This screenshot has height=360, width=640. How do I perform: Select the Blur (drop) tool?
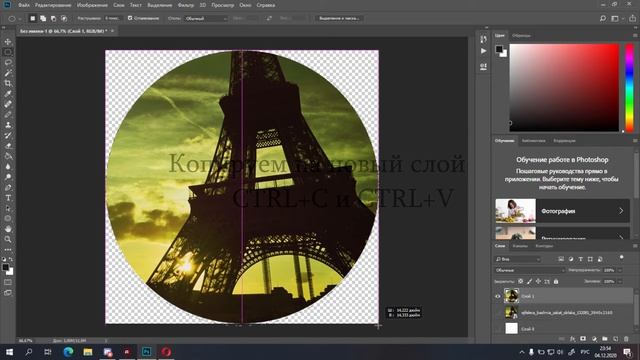click(x=8, y=167)
